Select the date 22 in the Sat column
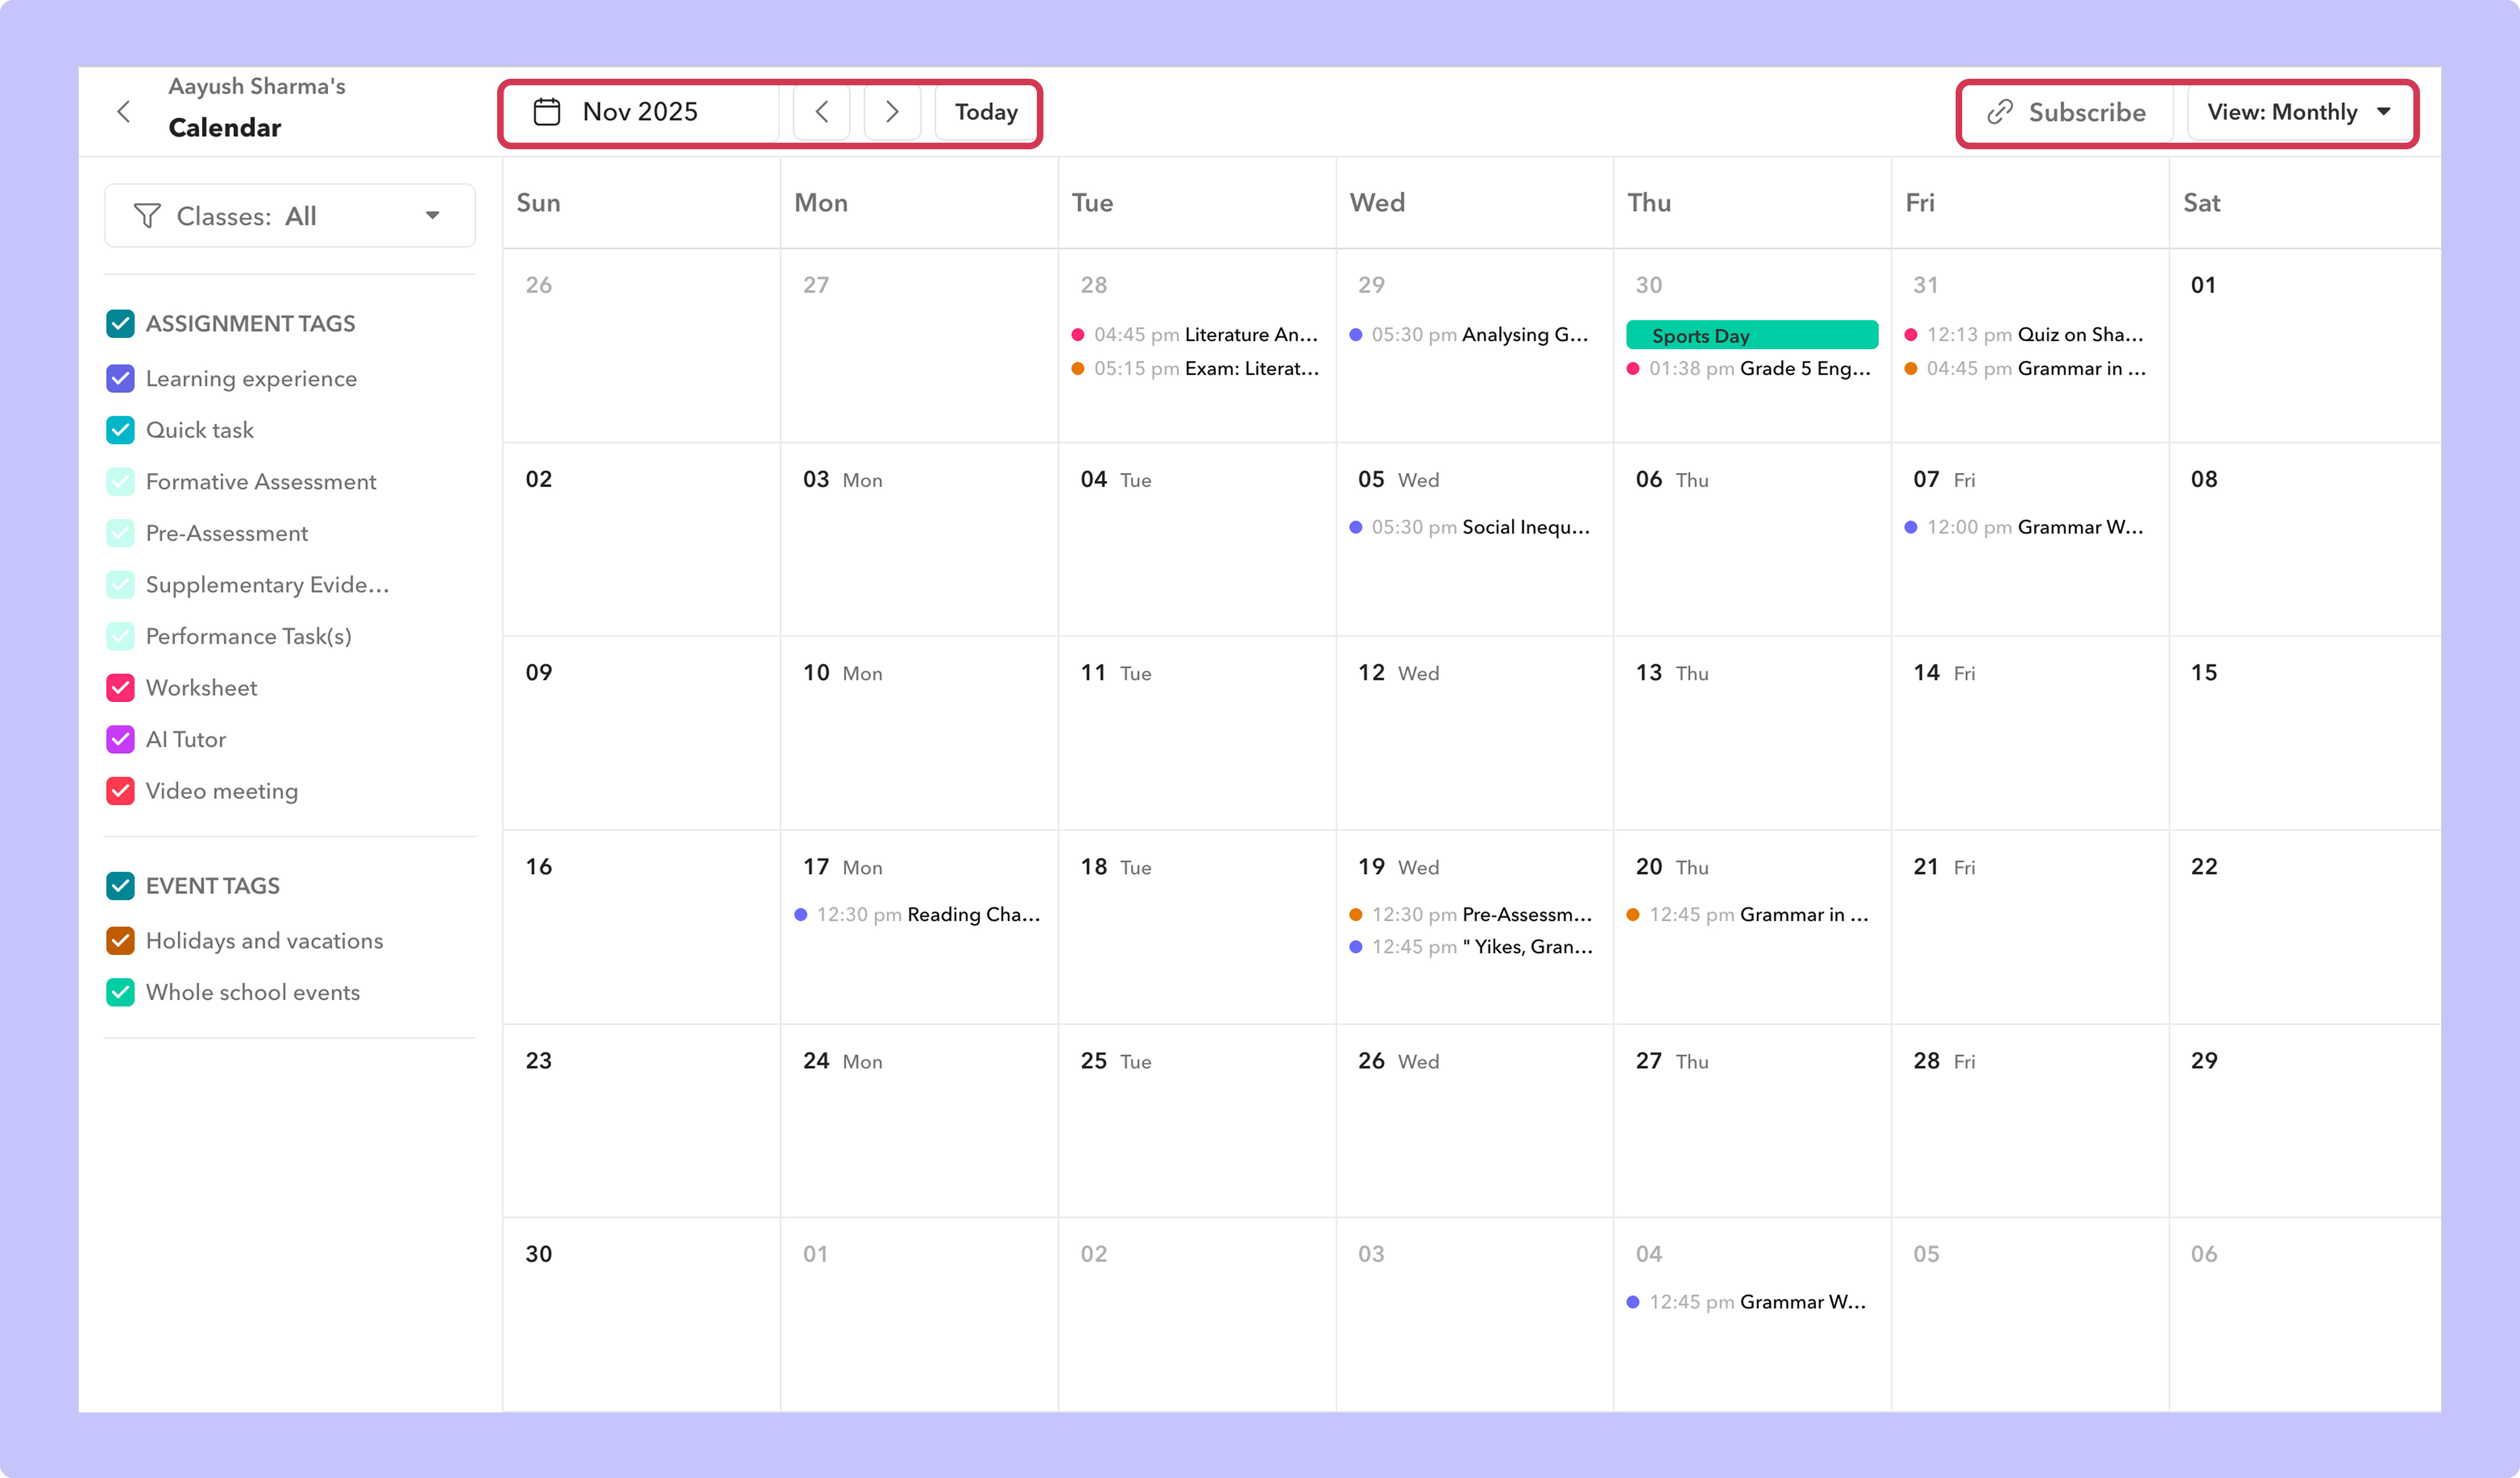This screenshot has height=1478, width=2520. click(x=2204, y=867)
